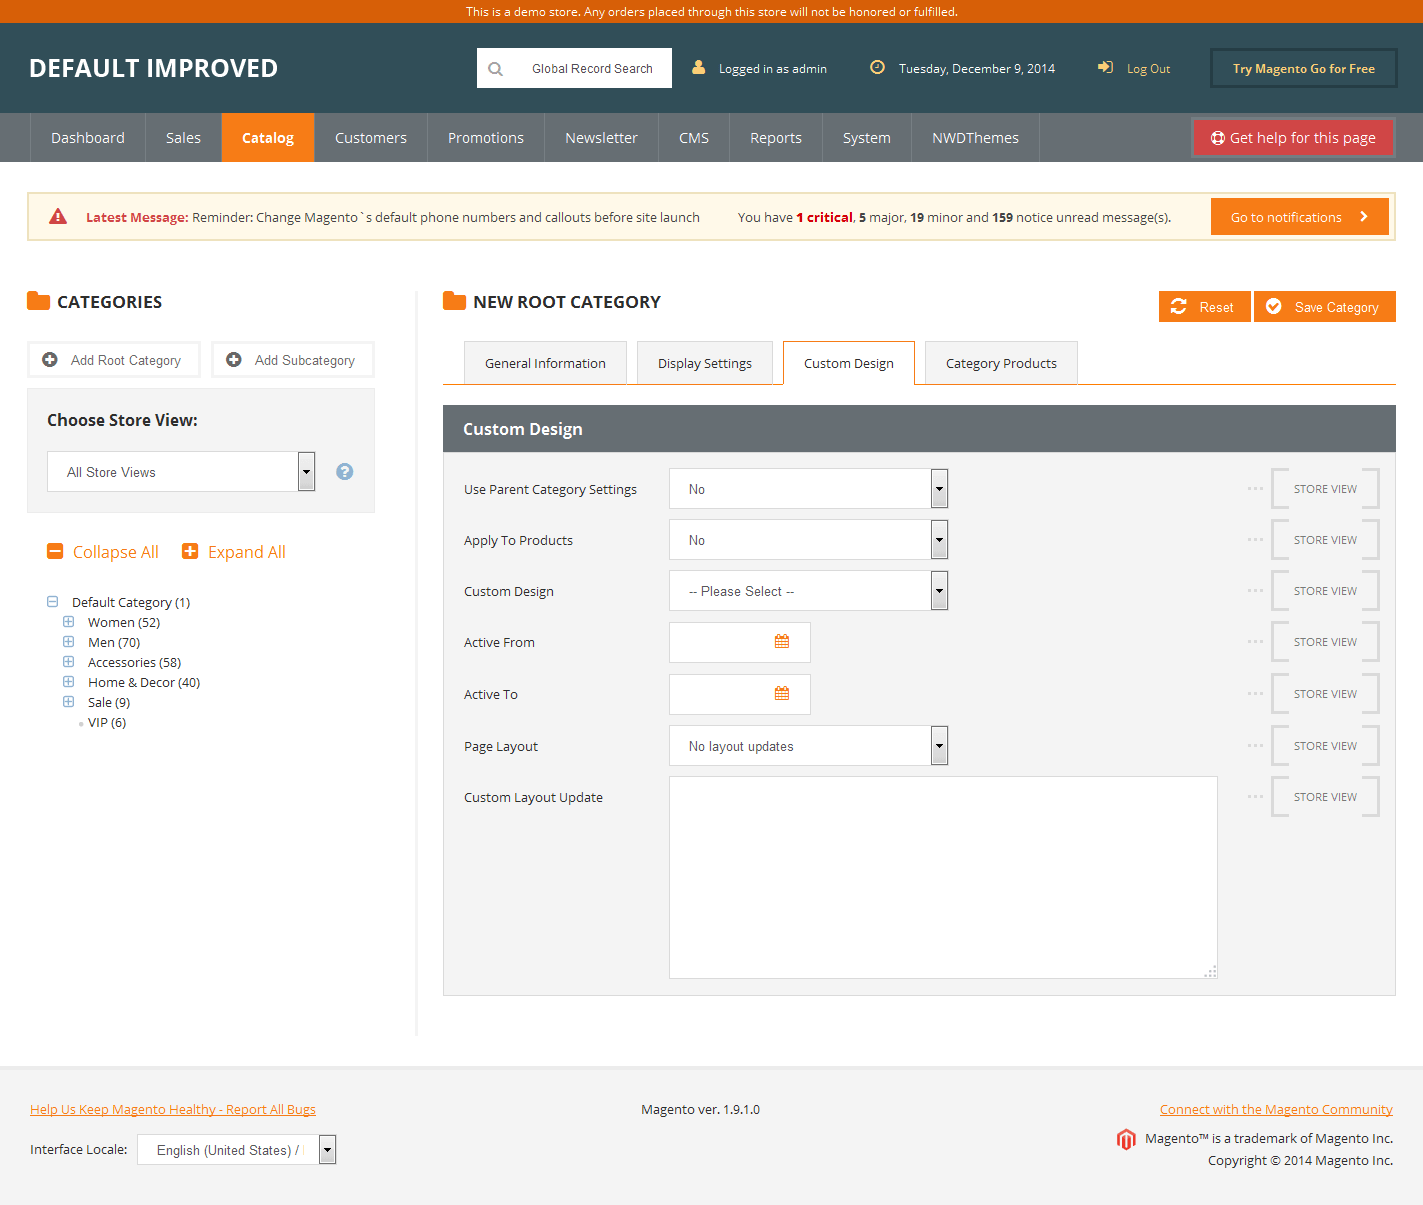This screenshot has width=1423, height=1205.
Task: Click the red warning triangle in Latest Message bar
Action: (58, 216)
